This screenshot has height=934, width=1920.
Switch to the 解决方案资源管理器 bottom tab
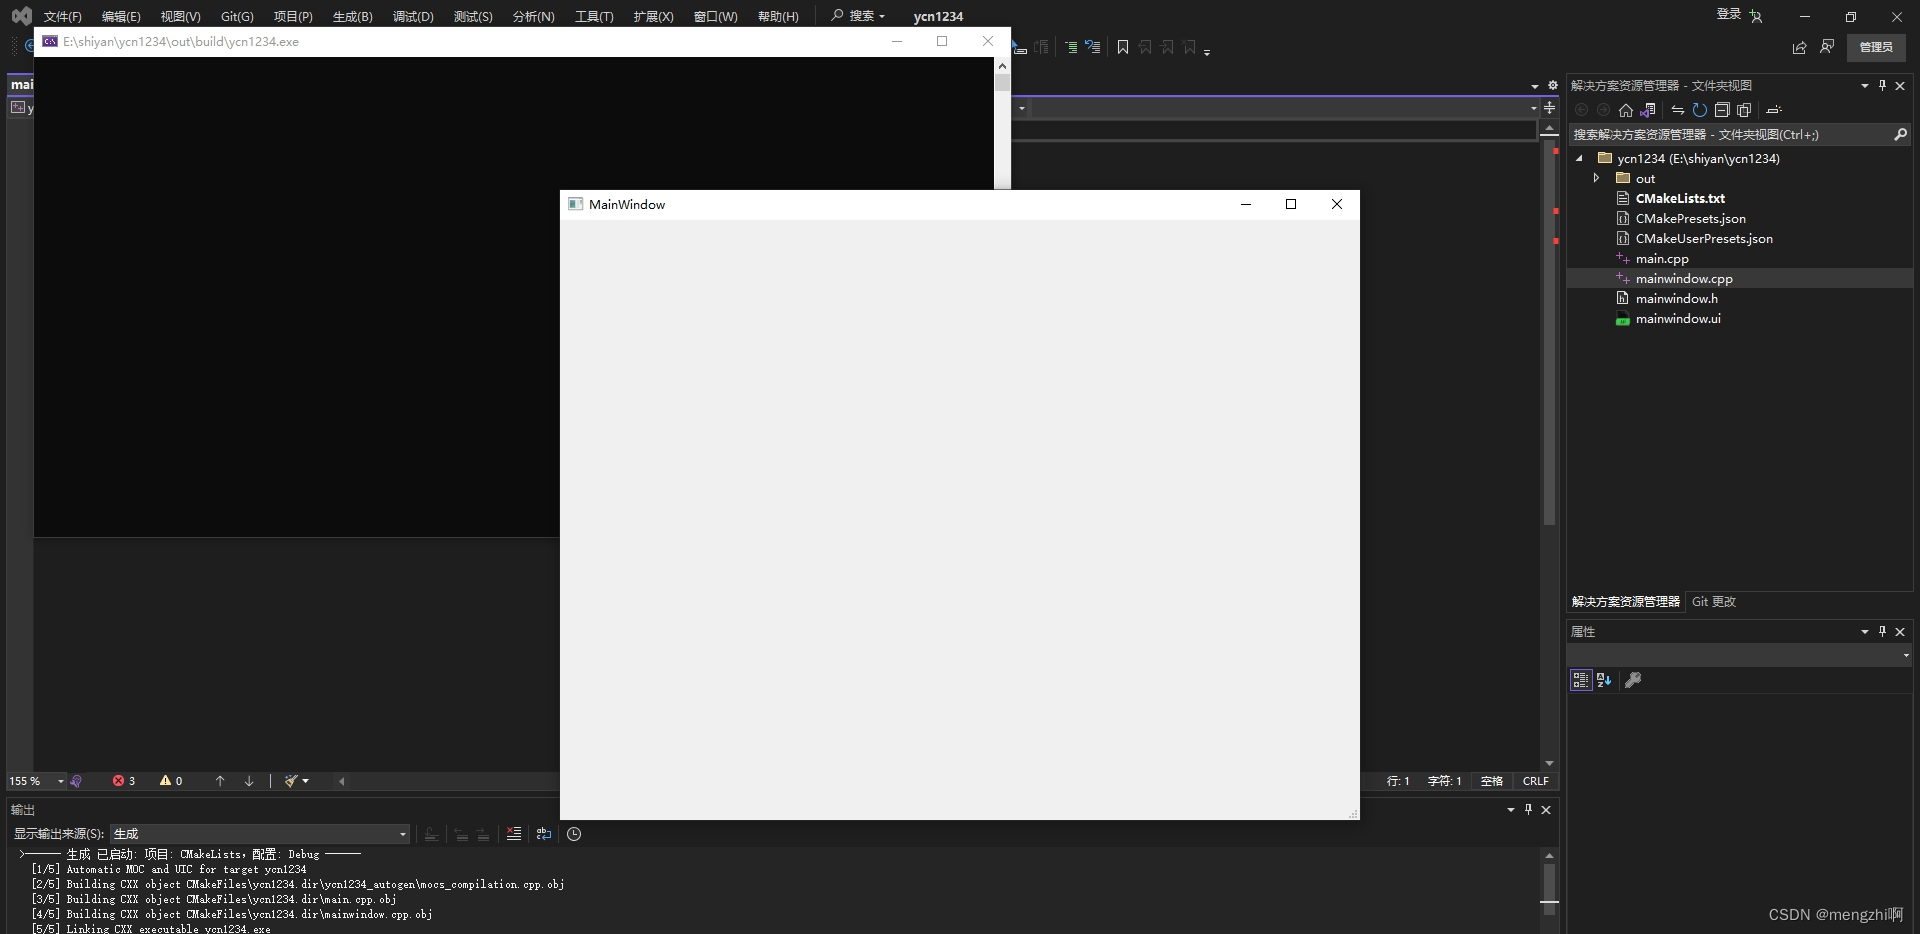(1626, 601)
